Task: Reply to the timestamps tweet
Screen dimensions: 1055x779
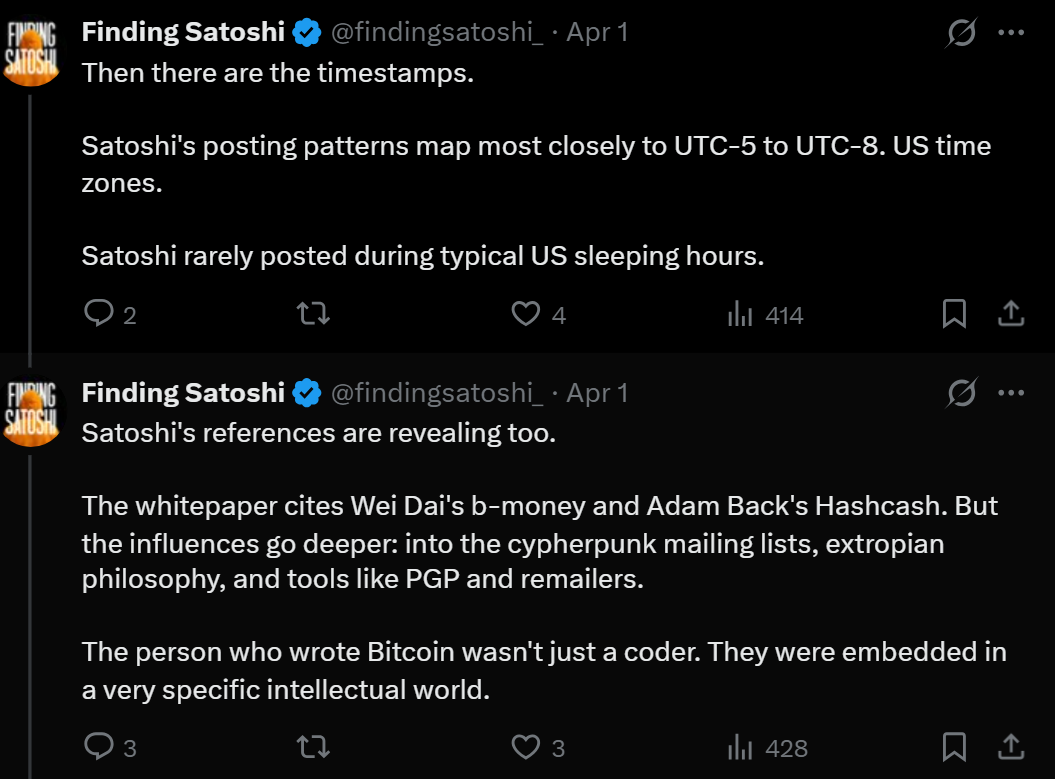Action: tap(100, 315)
